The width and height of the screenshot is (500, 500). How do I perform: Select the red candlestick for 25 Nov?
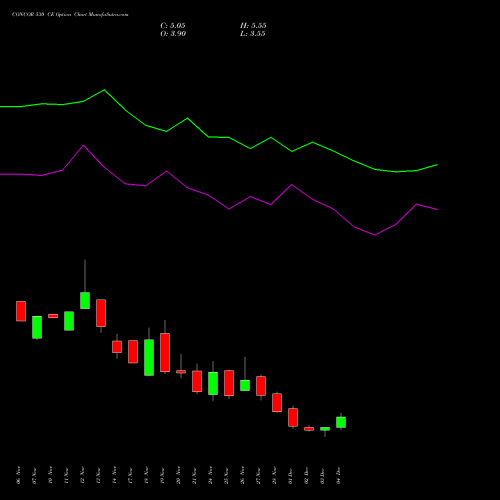pos(229,383)
